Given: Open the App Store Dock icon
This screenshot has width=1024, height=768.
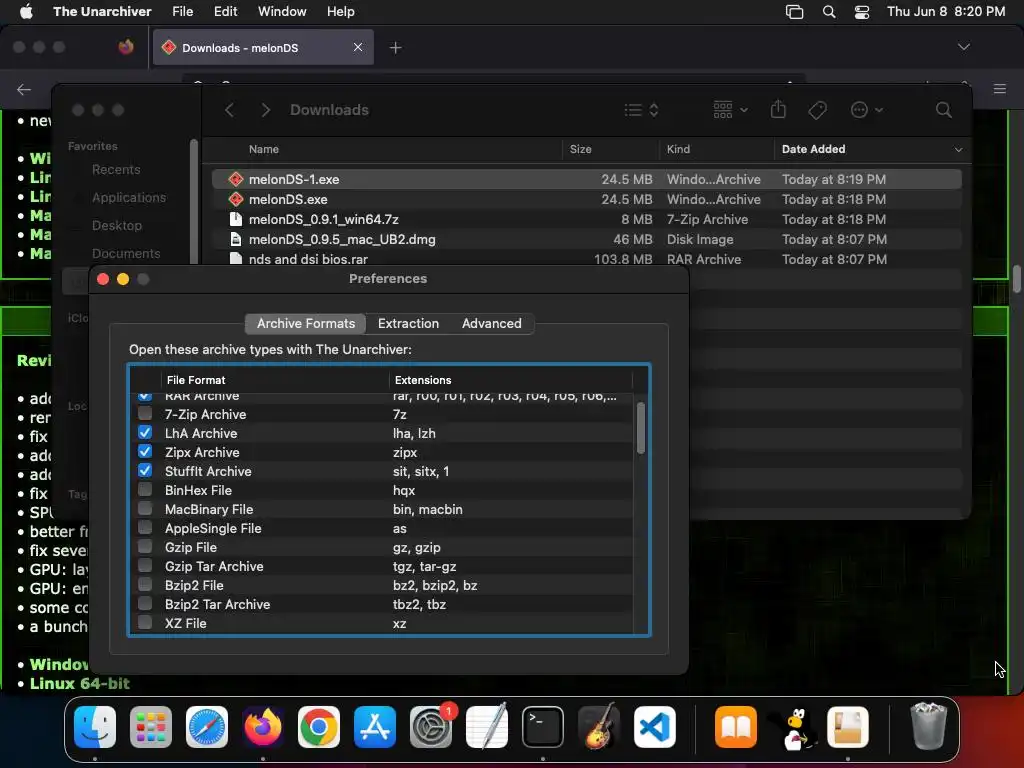Looking at the screenshot, I should point(375,727).
